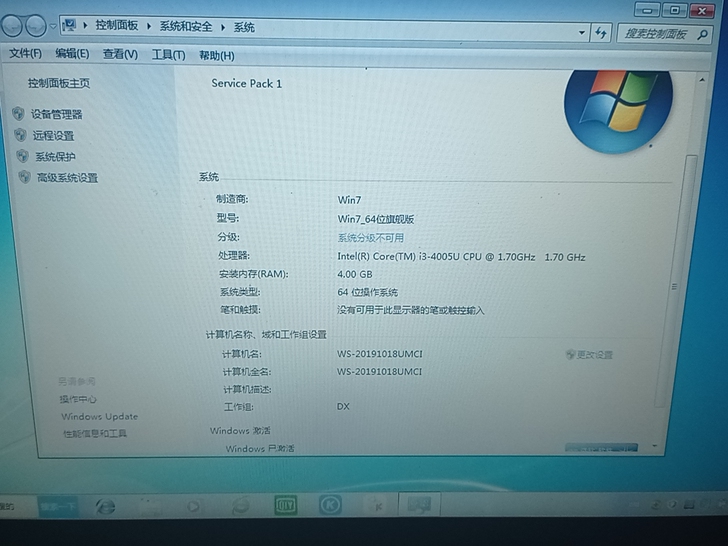Open 性能信息和工具 link
The height and width of the screenshot is (546, 728).
[95, 433]
